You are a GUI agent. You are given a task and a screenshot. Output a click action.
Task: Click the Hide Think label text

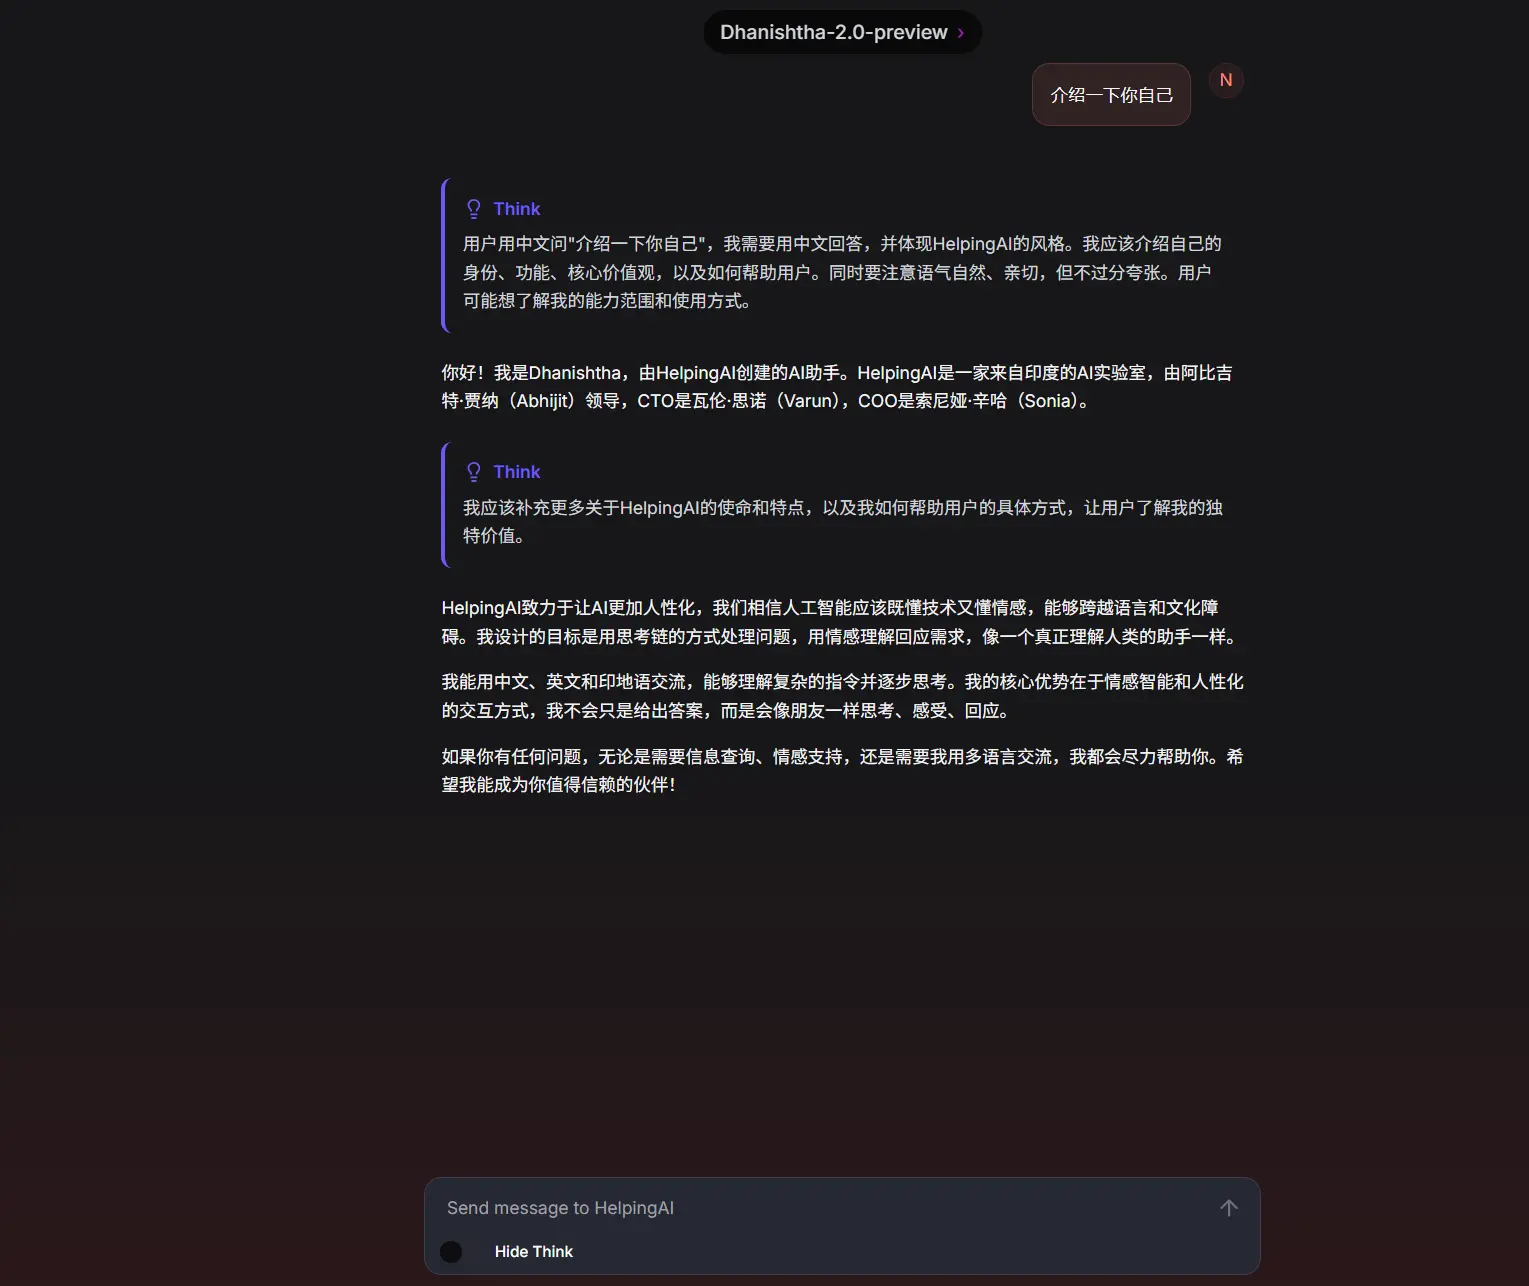click(533, 1252)
